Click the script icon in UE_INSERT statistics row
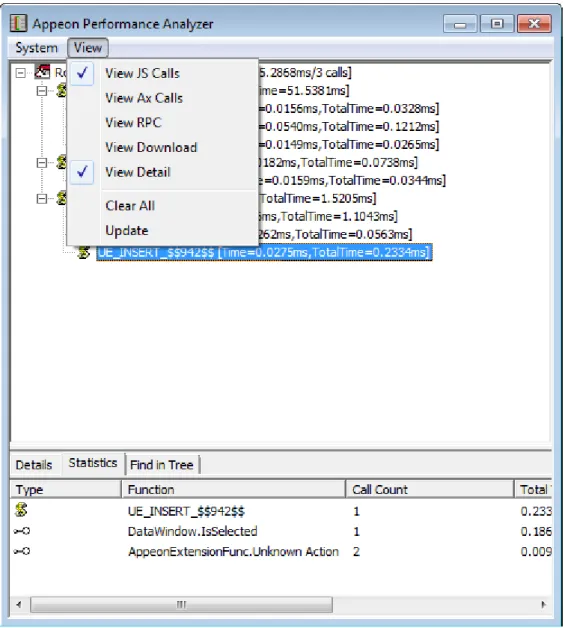This screenshot has height=628, width=565. coord(21,510)
